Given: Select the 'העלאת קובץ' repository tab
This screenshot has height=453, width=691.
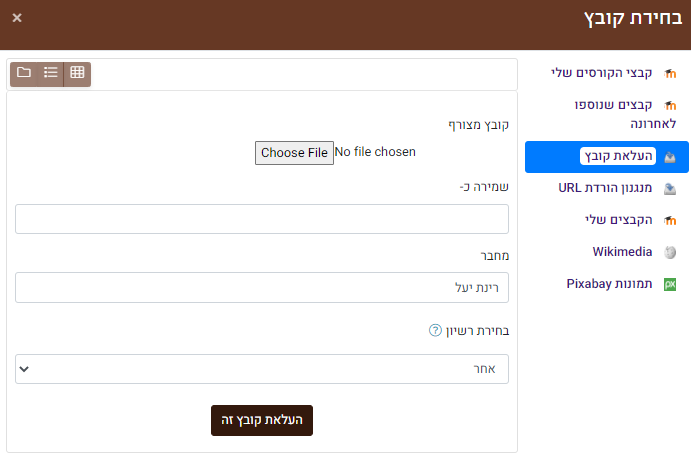Looking at the screenshot, I should pos(617,157).
